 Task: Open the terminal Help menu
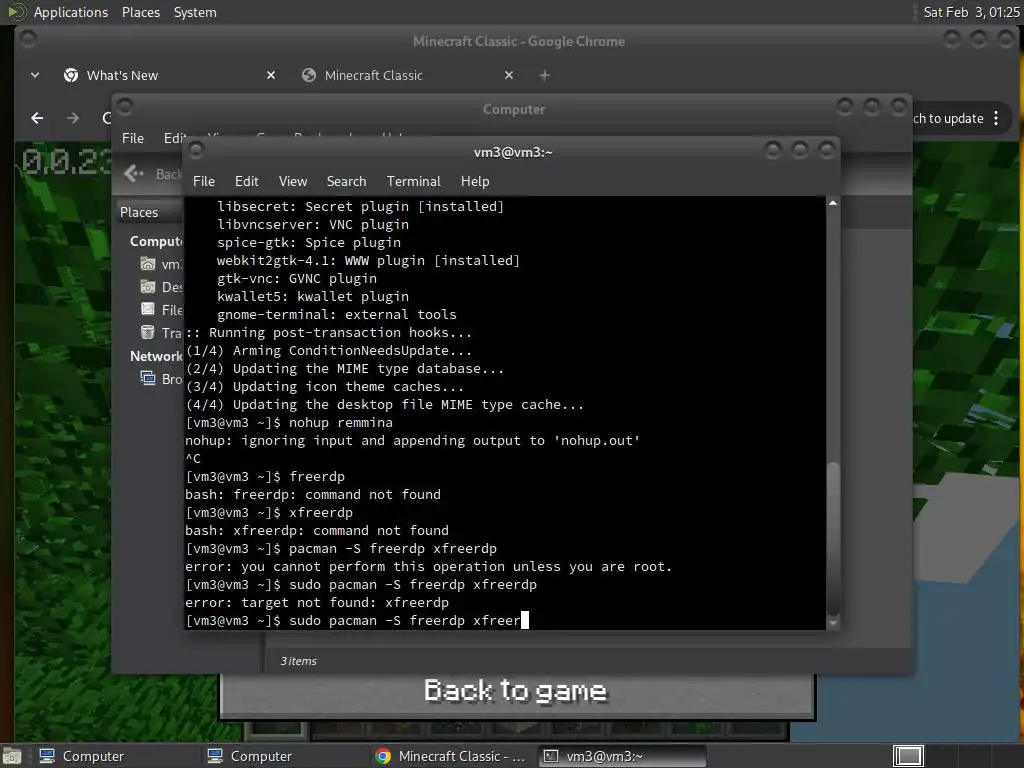(x=475, y=182)
